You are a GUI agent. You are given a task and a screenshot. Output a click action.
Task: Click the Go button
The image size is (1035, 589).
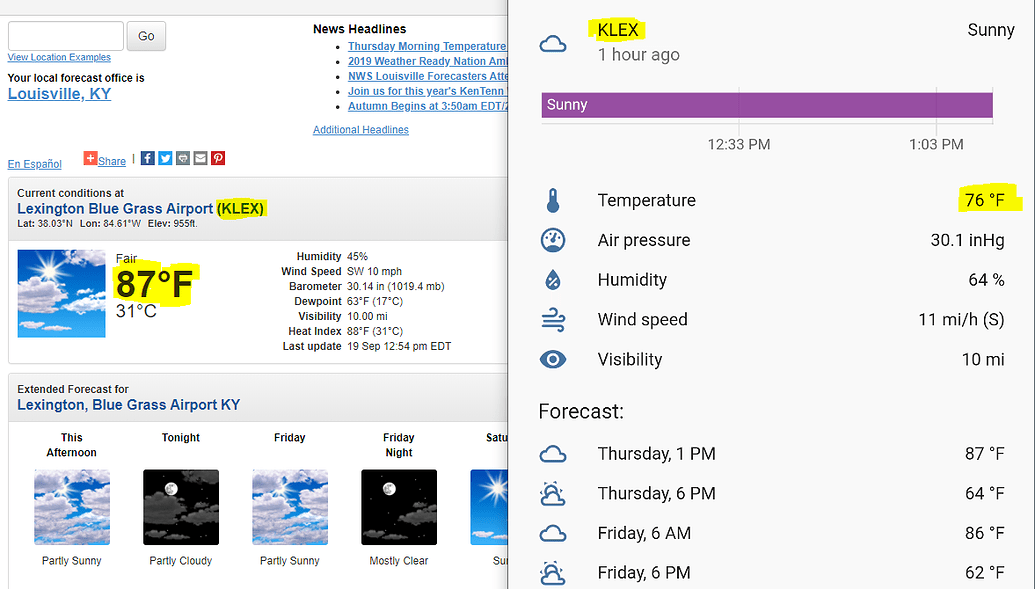(x=147, y=36)
